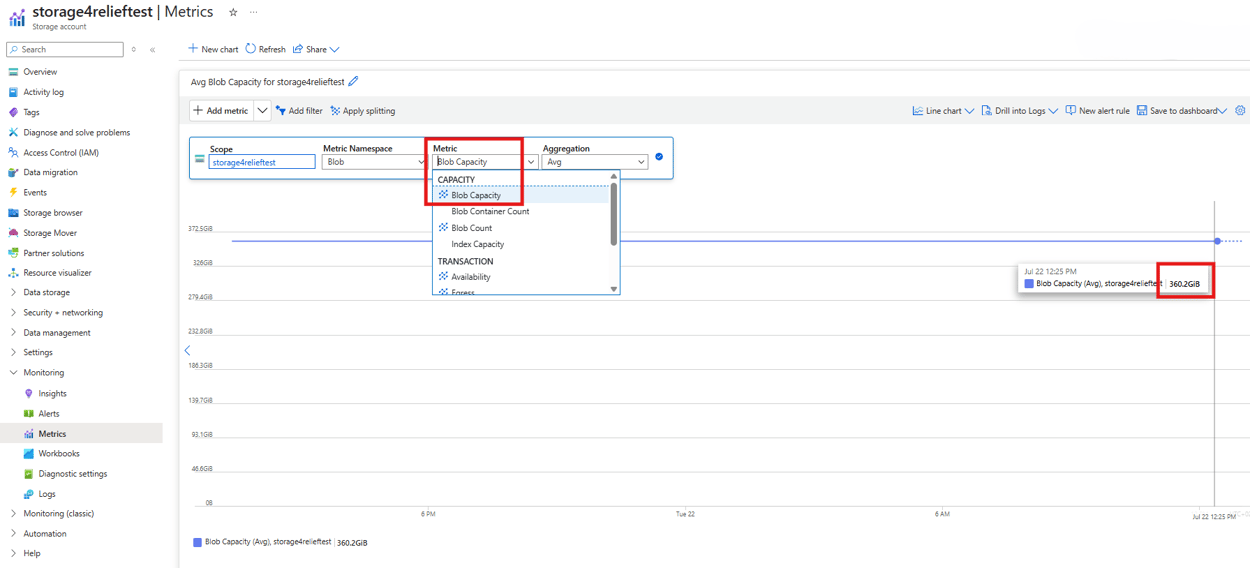Click the pencil icon to edit chart title
The width and height of the screenshot is (1250, 568).
(x=353, y=82)
